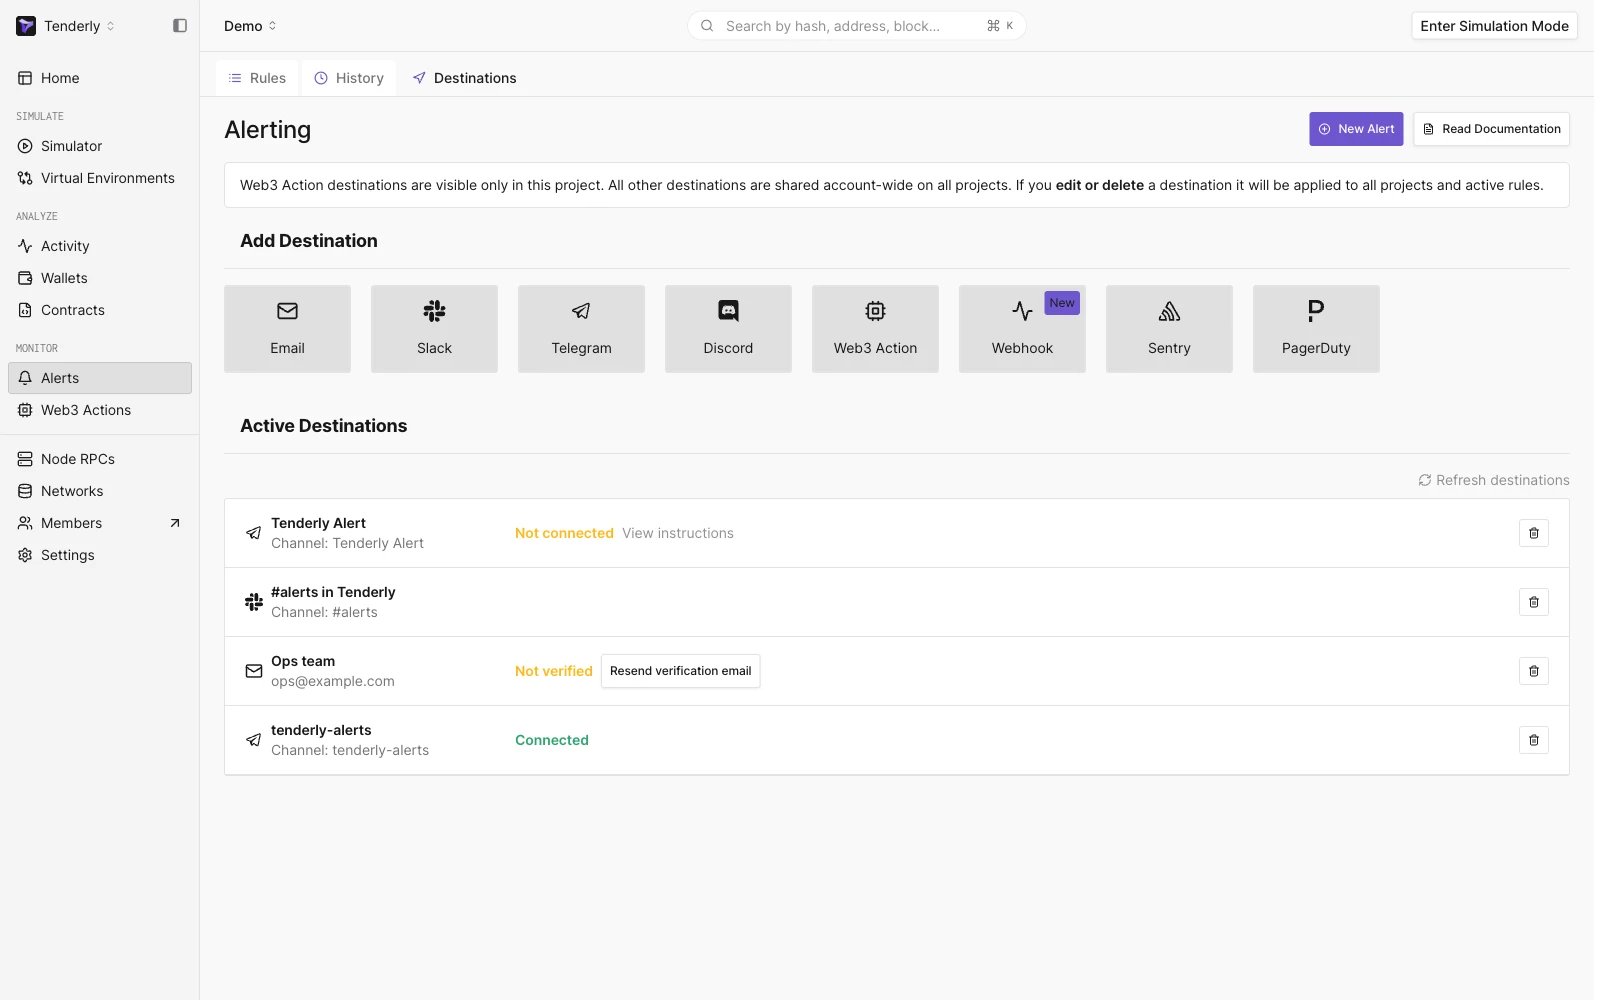Open Web3 Actions sidebar item
1600x1000 pixels.
pos(99,410)
